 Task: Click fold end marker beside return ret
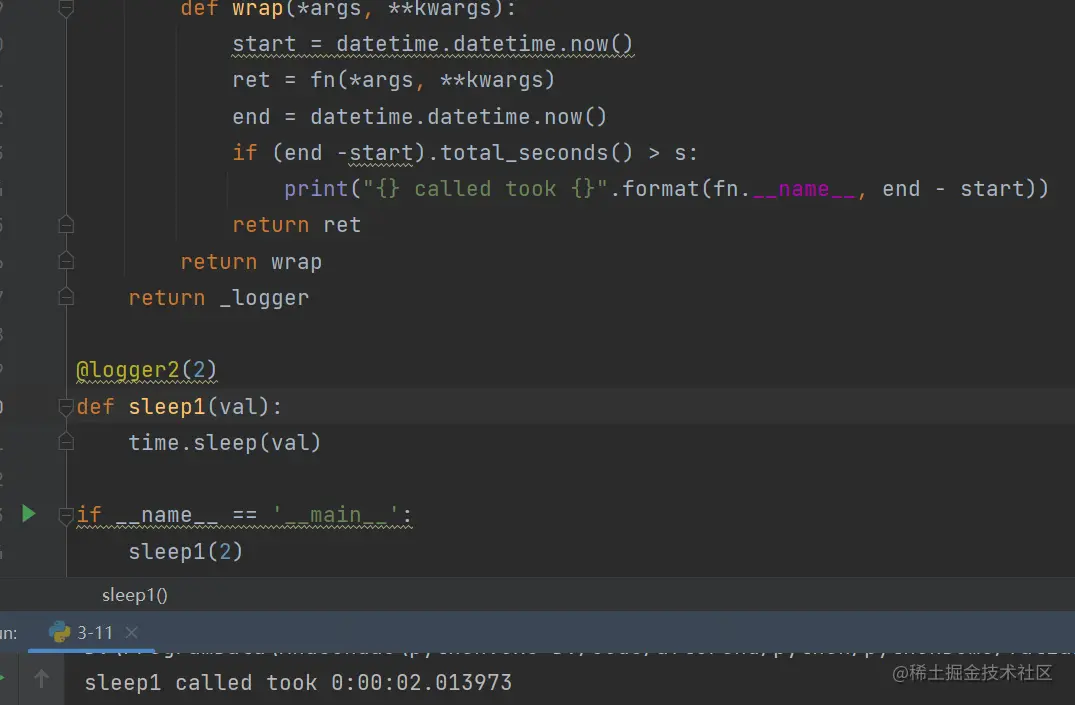(66, 225)
